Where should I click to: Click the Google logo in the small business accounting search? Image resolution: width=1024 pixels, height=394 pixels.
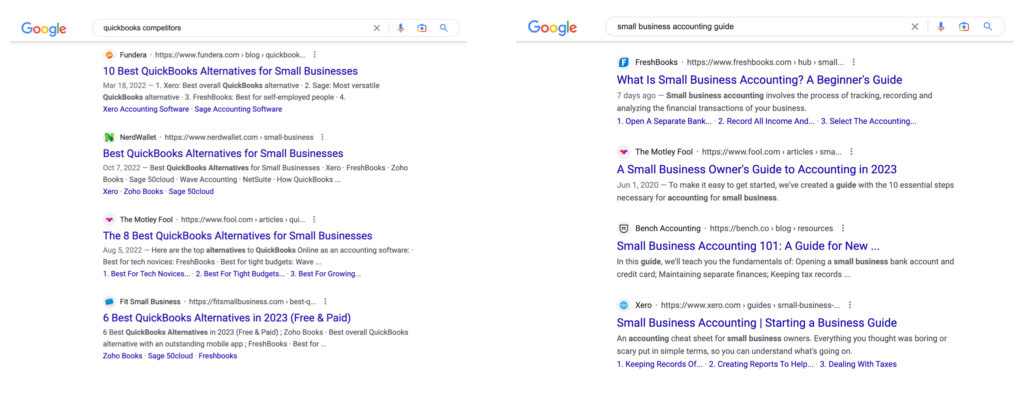552,27
